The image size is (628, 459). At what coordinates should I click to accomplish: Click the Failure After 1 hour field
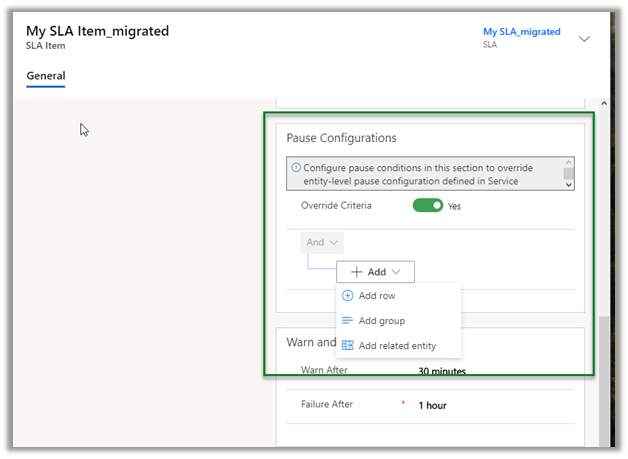click(432, 405)
